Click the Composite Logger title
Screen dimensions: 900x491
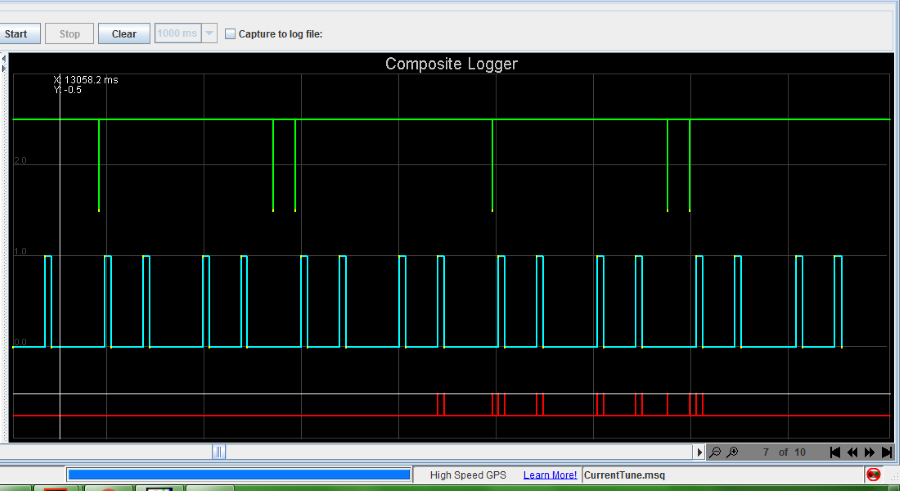click(451, 64)
